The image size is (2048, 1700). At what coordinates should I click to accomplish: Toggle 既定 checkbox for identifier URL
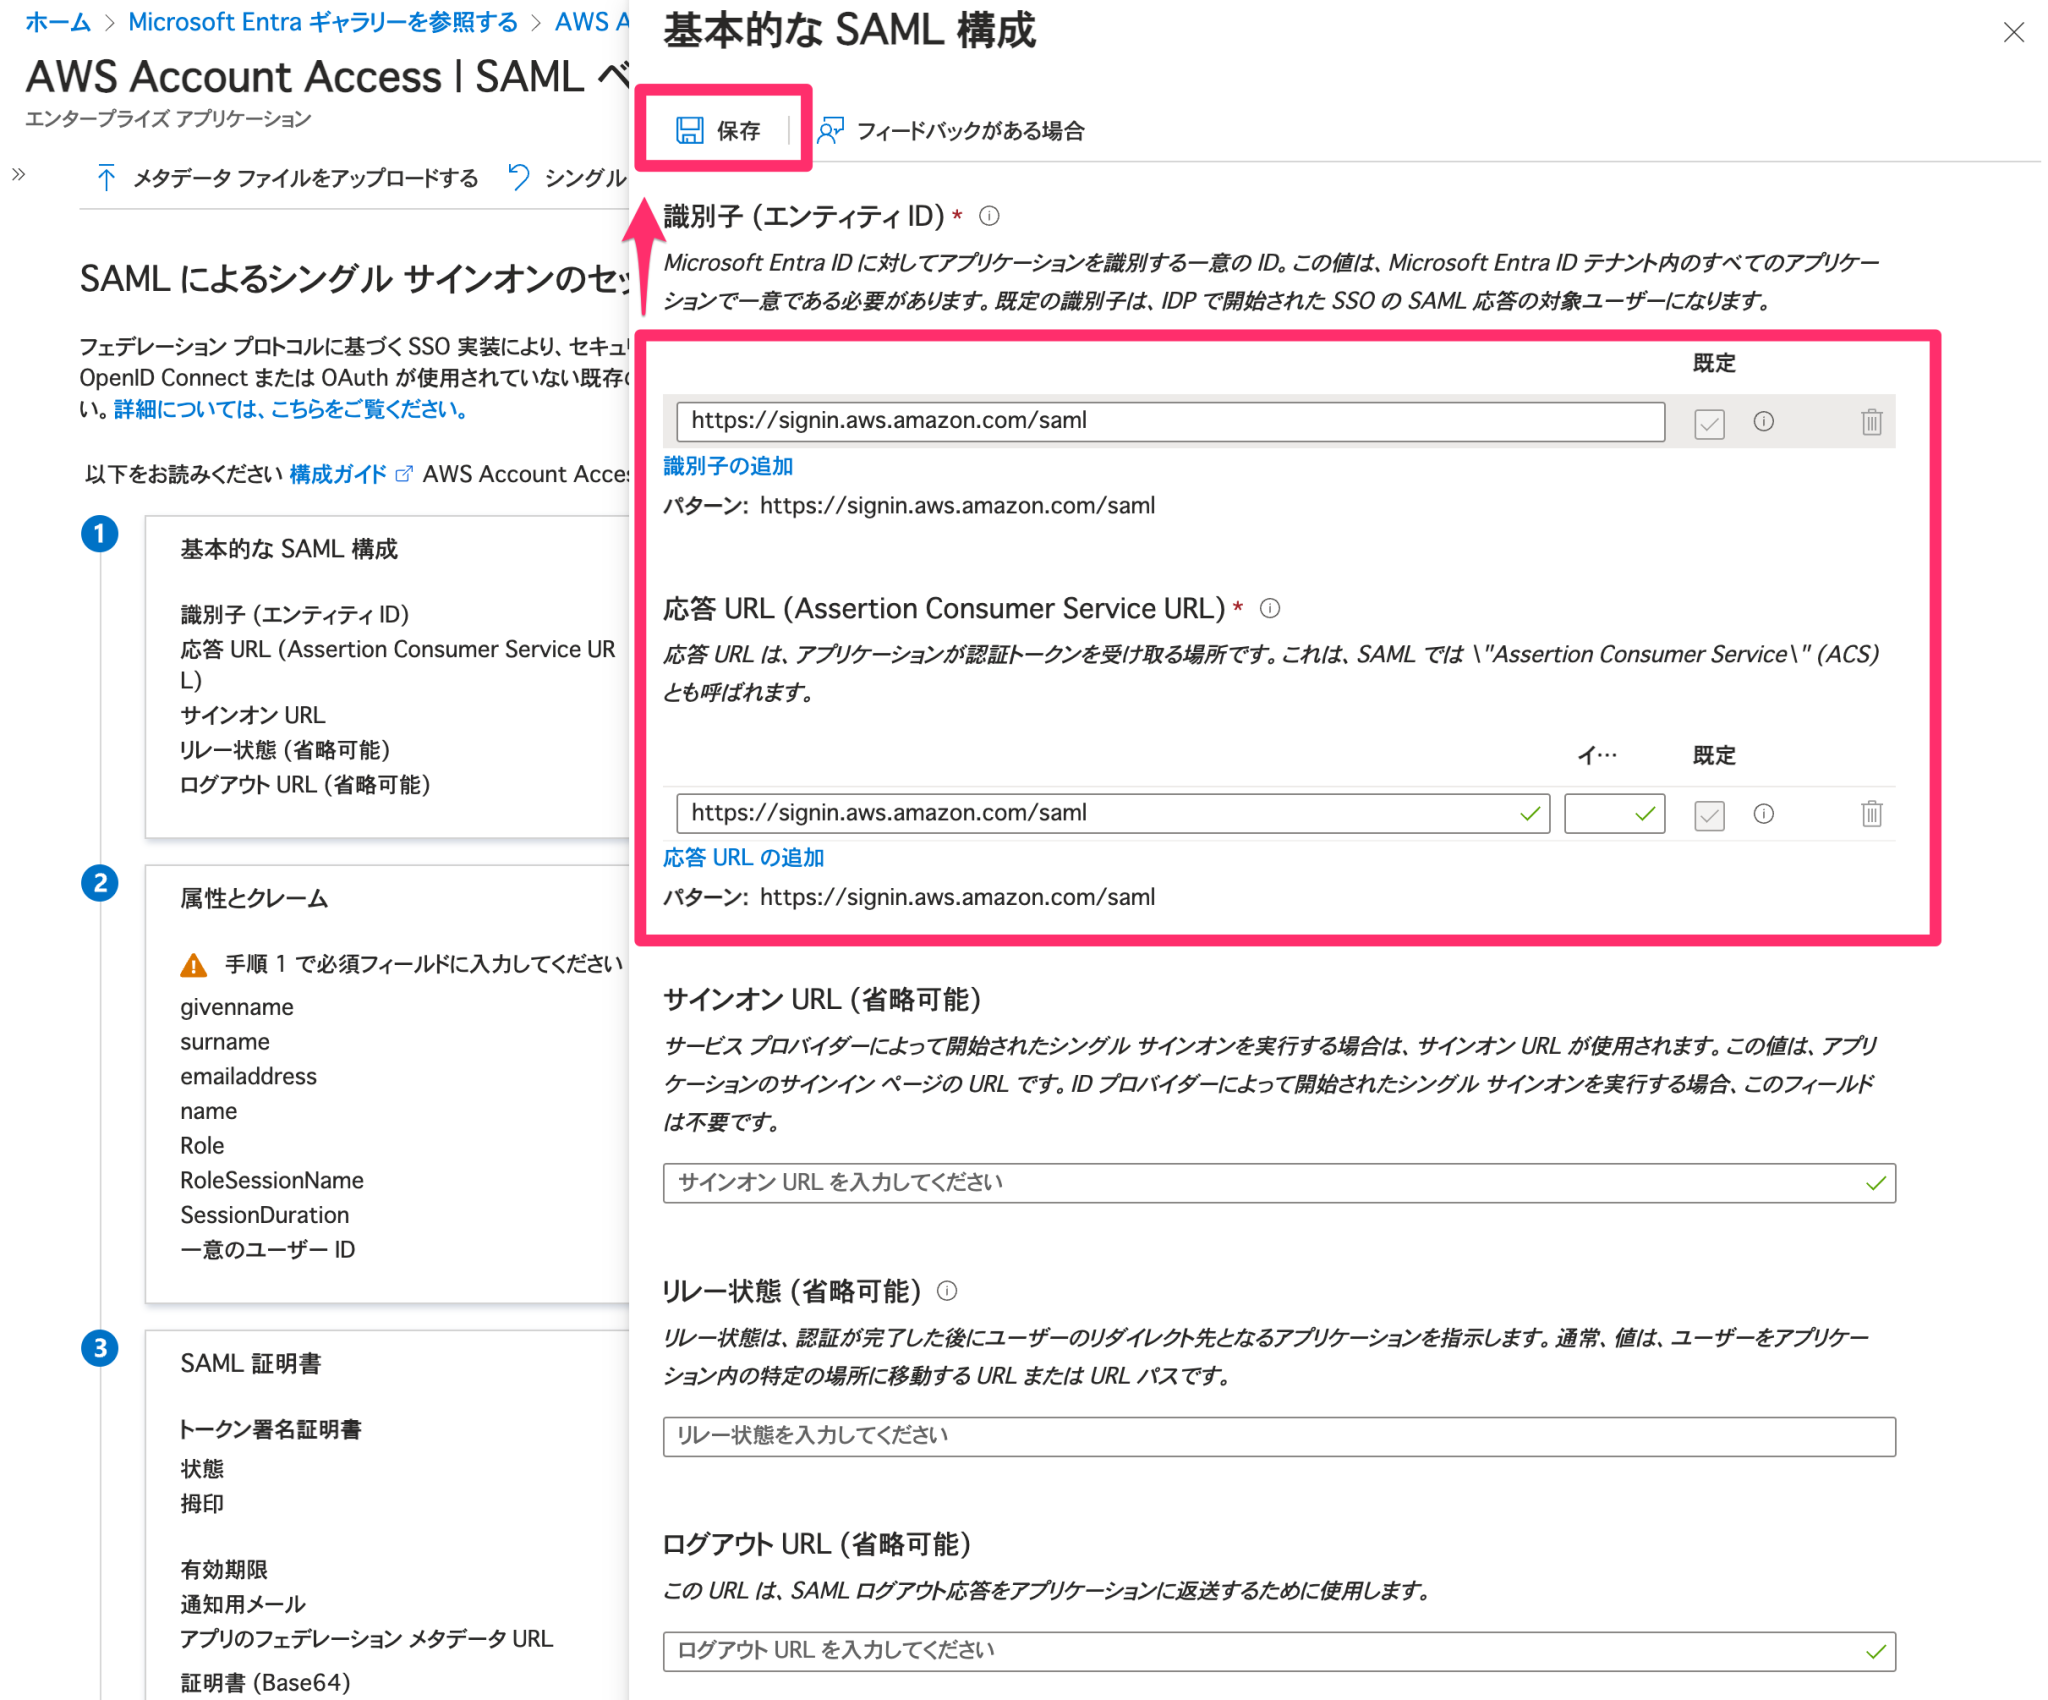click(x=1708, y=424)
